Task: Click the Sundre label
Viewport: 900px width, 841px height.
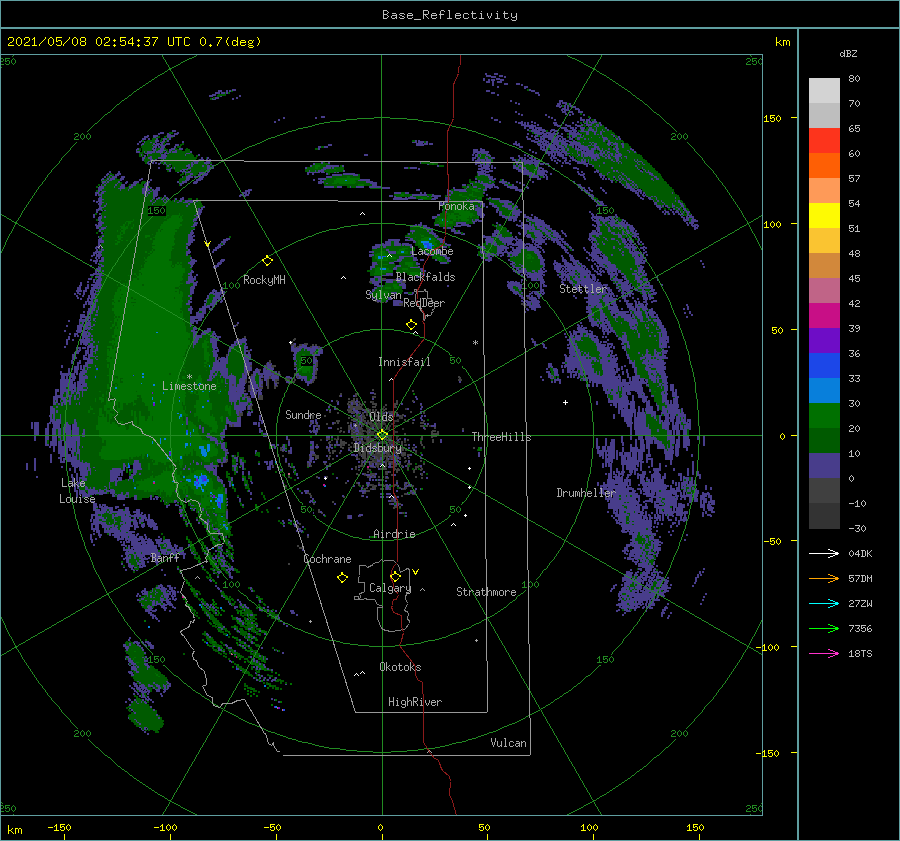Action: coord(303,415)
